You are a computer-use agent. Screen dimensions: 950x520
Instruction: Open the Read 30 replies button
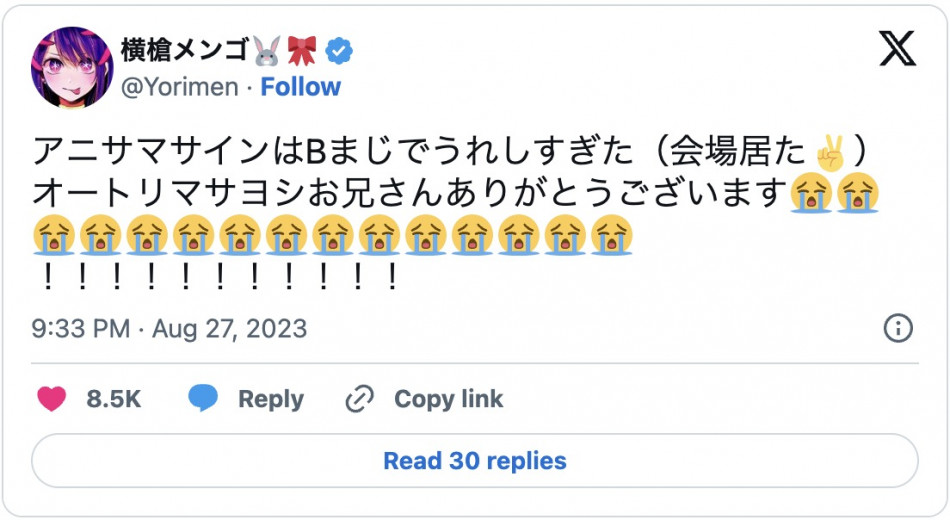coord(475,461)
